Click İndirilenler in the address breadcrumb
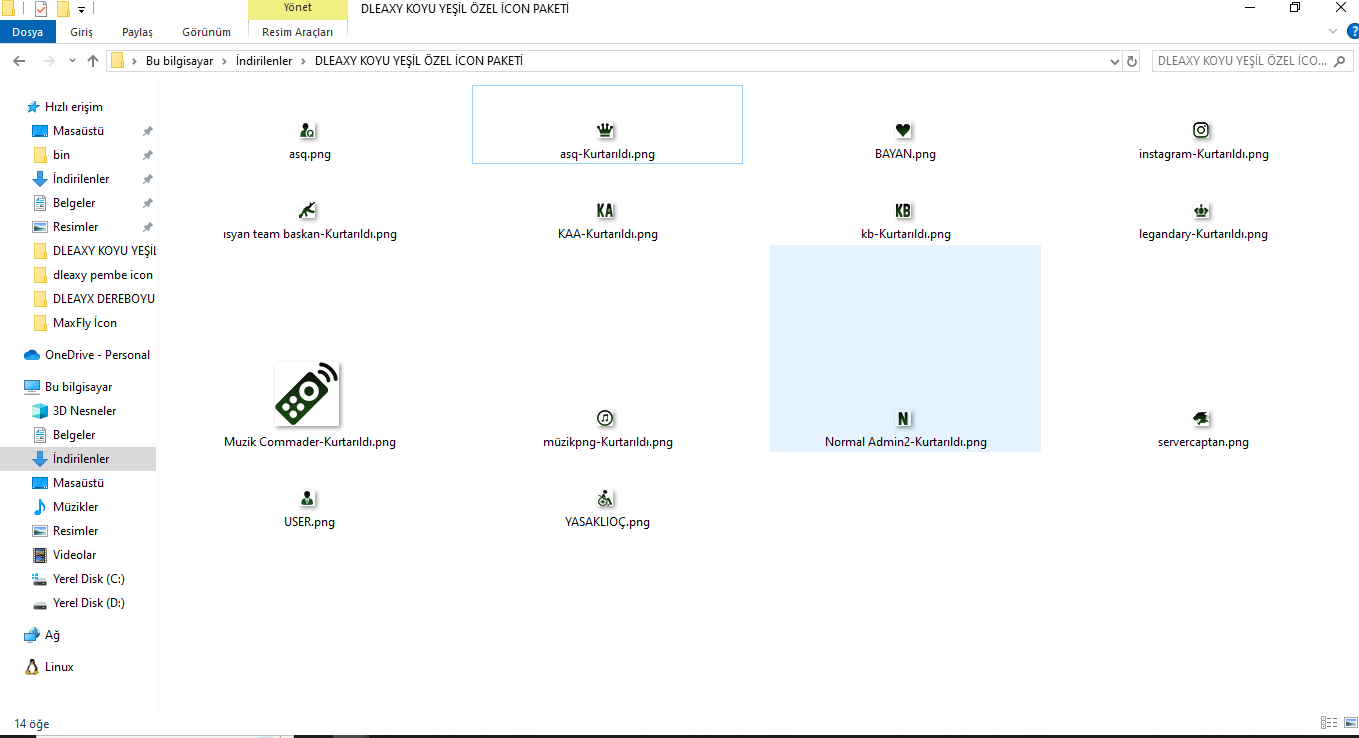The image size is (1359, 738). point(264,61)
